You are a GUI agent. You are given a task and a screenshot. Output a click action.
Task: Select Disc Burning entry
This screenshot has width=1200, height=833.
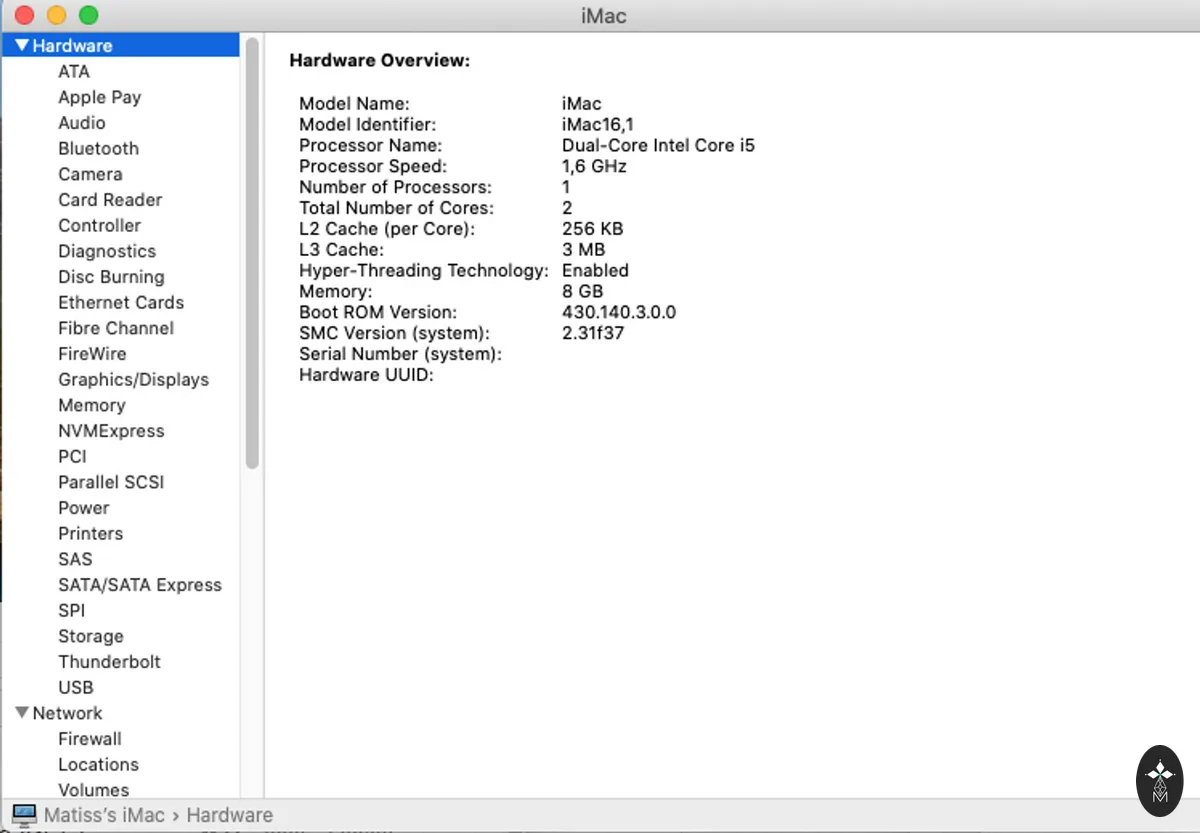(111, 277)
